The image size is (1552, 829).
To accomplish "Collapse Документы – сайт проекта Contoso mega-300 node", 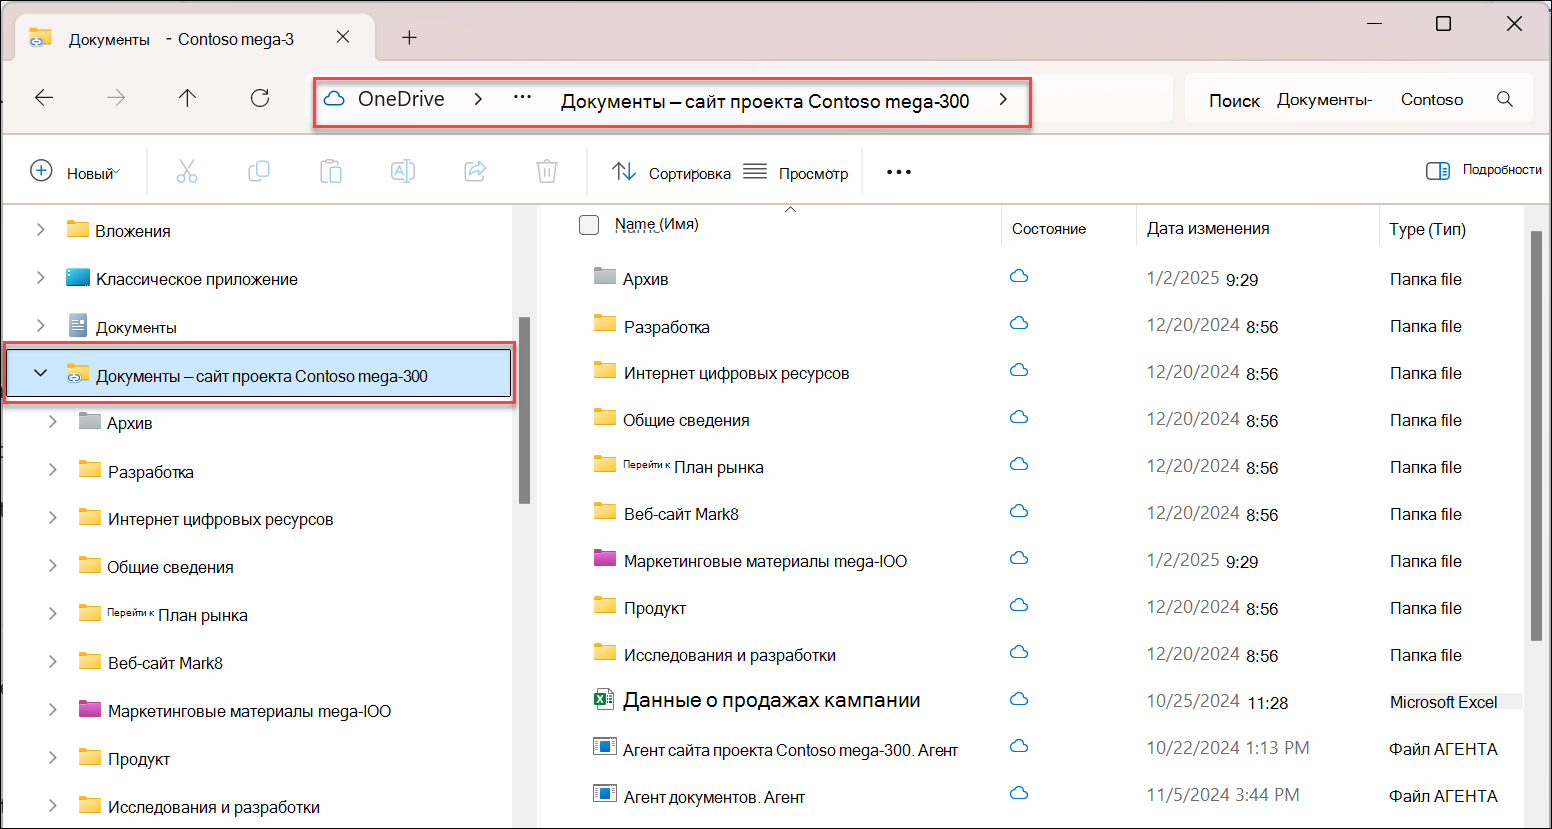I will 40,373.
